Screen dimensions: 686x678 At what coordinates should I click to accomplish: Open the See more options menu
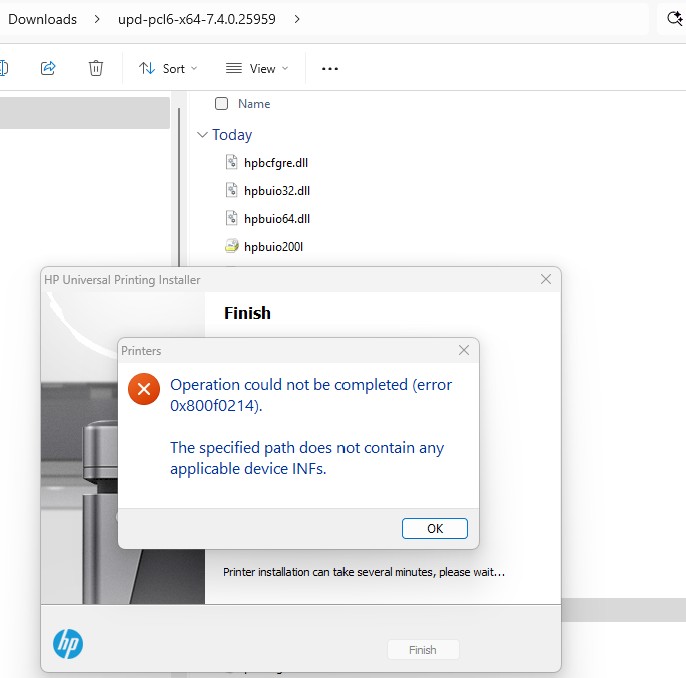click(x=330, y=69)
